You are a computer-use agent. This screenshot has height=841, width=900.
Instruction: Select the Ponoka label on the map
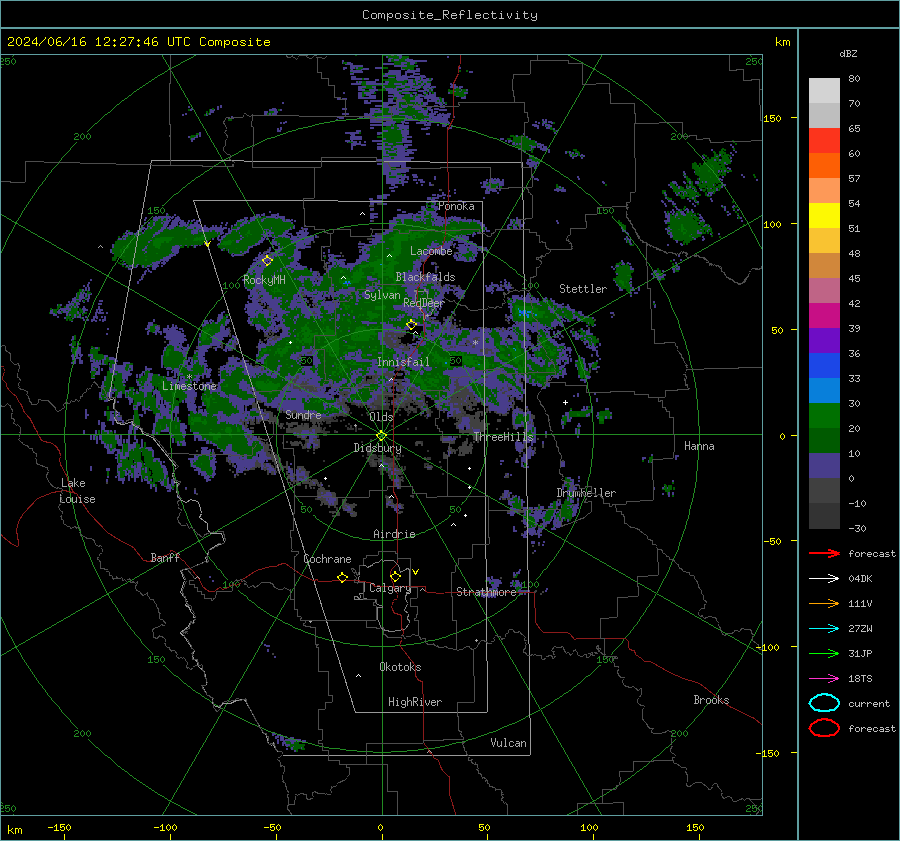[456, 206]
